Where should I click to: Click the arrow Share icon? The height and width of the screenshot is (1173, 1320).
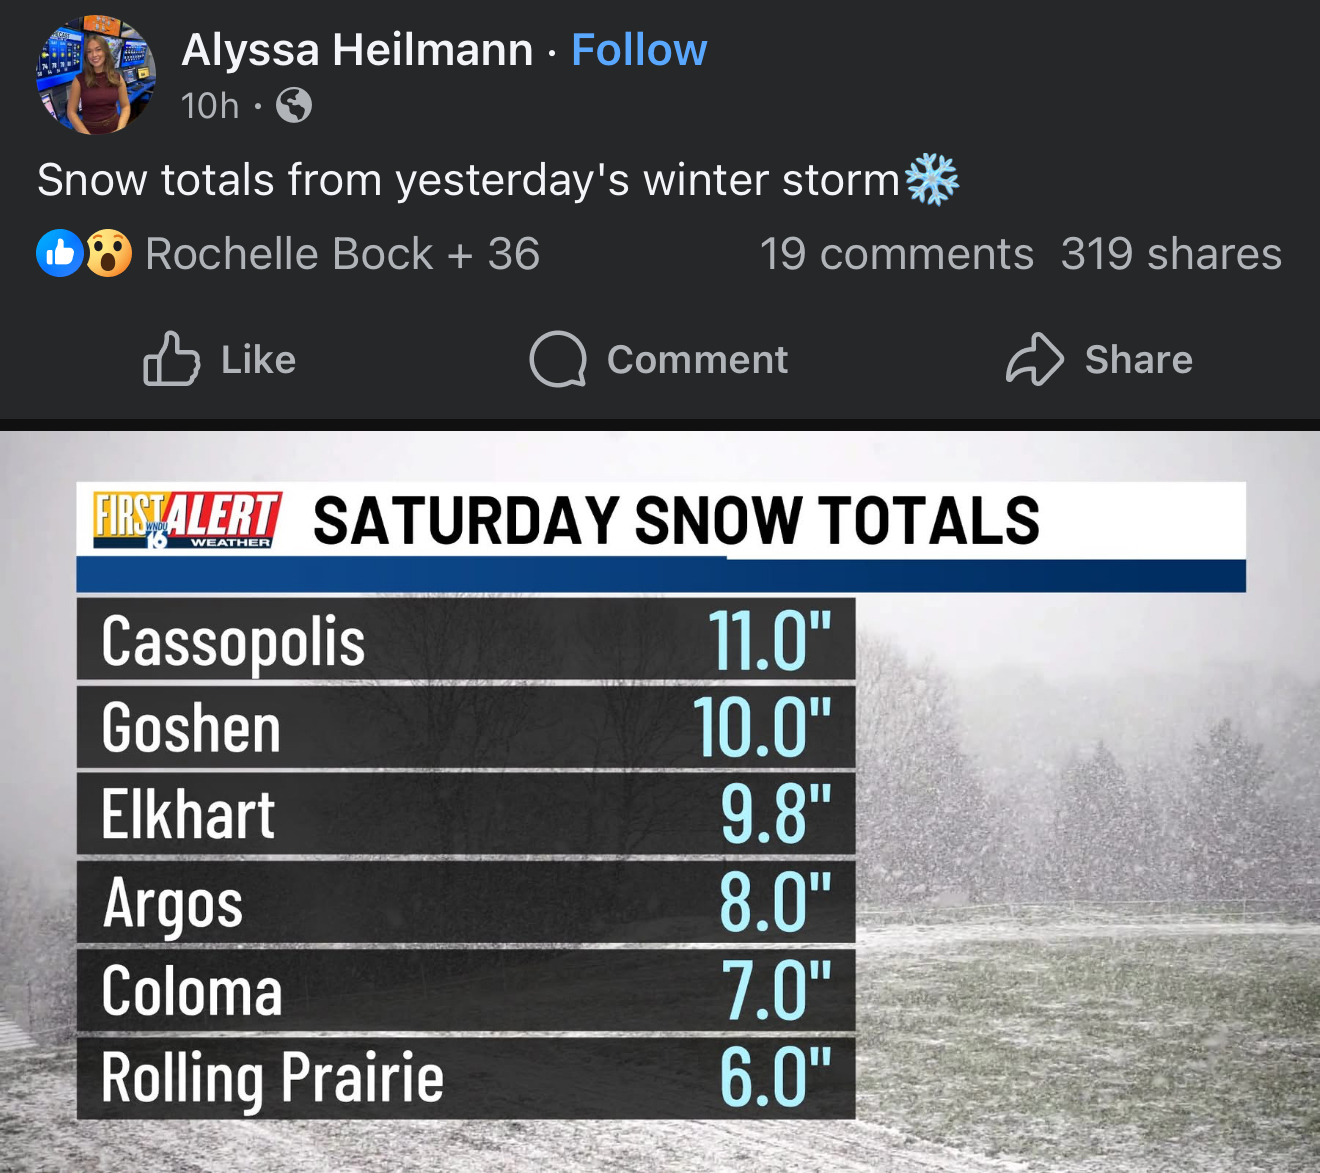click(1034, 359)
